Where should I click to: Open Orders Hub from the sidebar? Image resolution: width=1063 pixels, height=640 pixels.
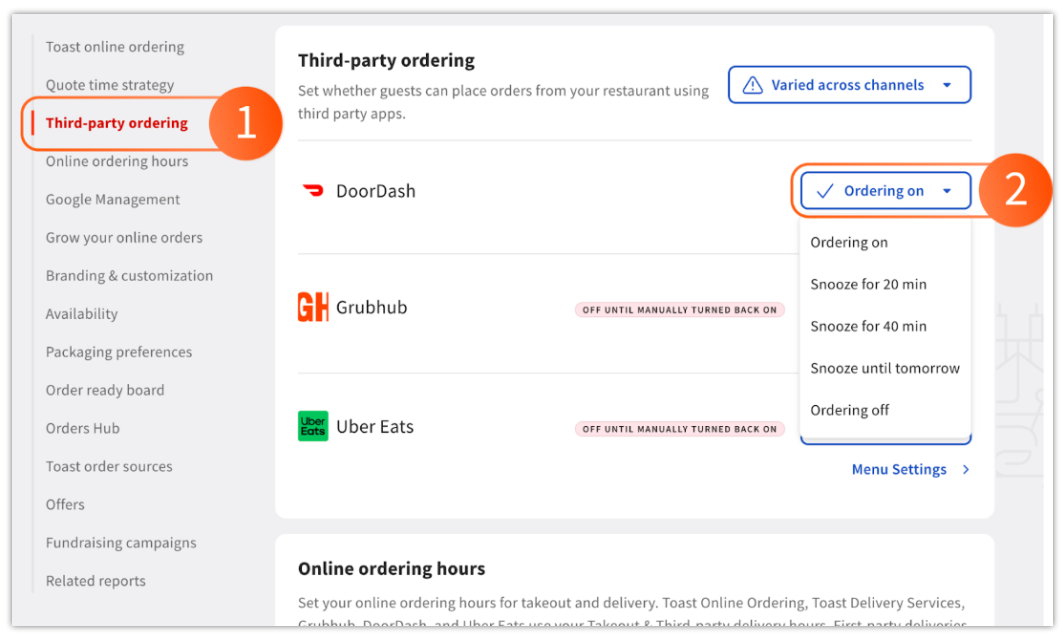point(83,428)
